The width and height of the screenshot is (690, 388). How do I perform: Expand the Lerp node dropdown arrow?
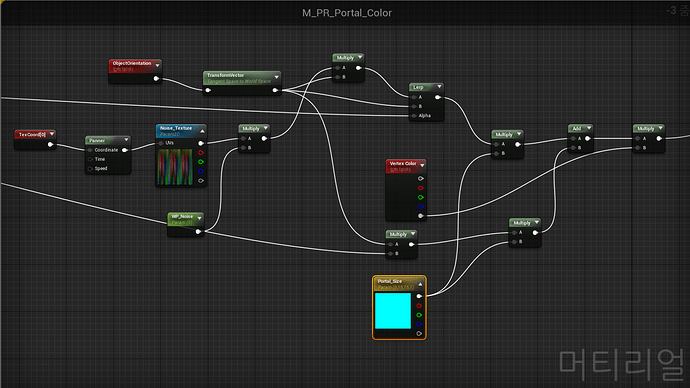[439, 87]
